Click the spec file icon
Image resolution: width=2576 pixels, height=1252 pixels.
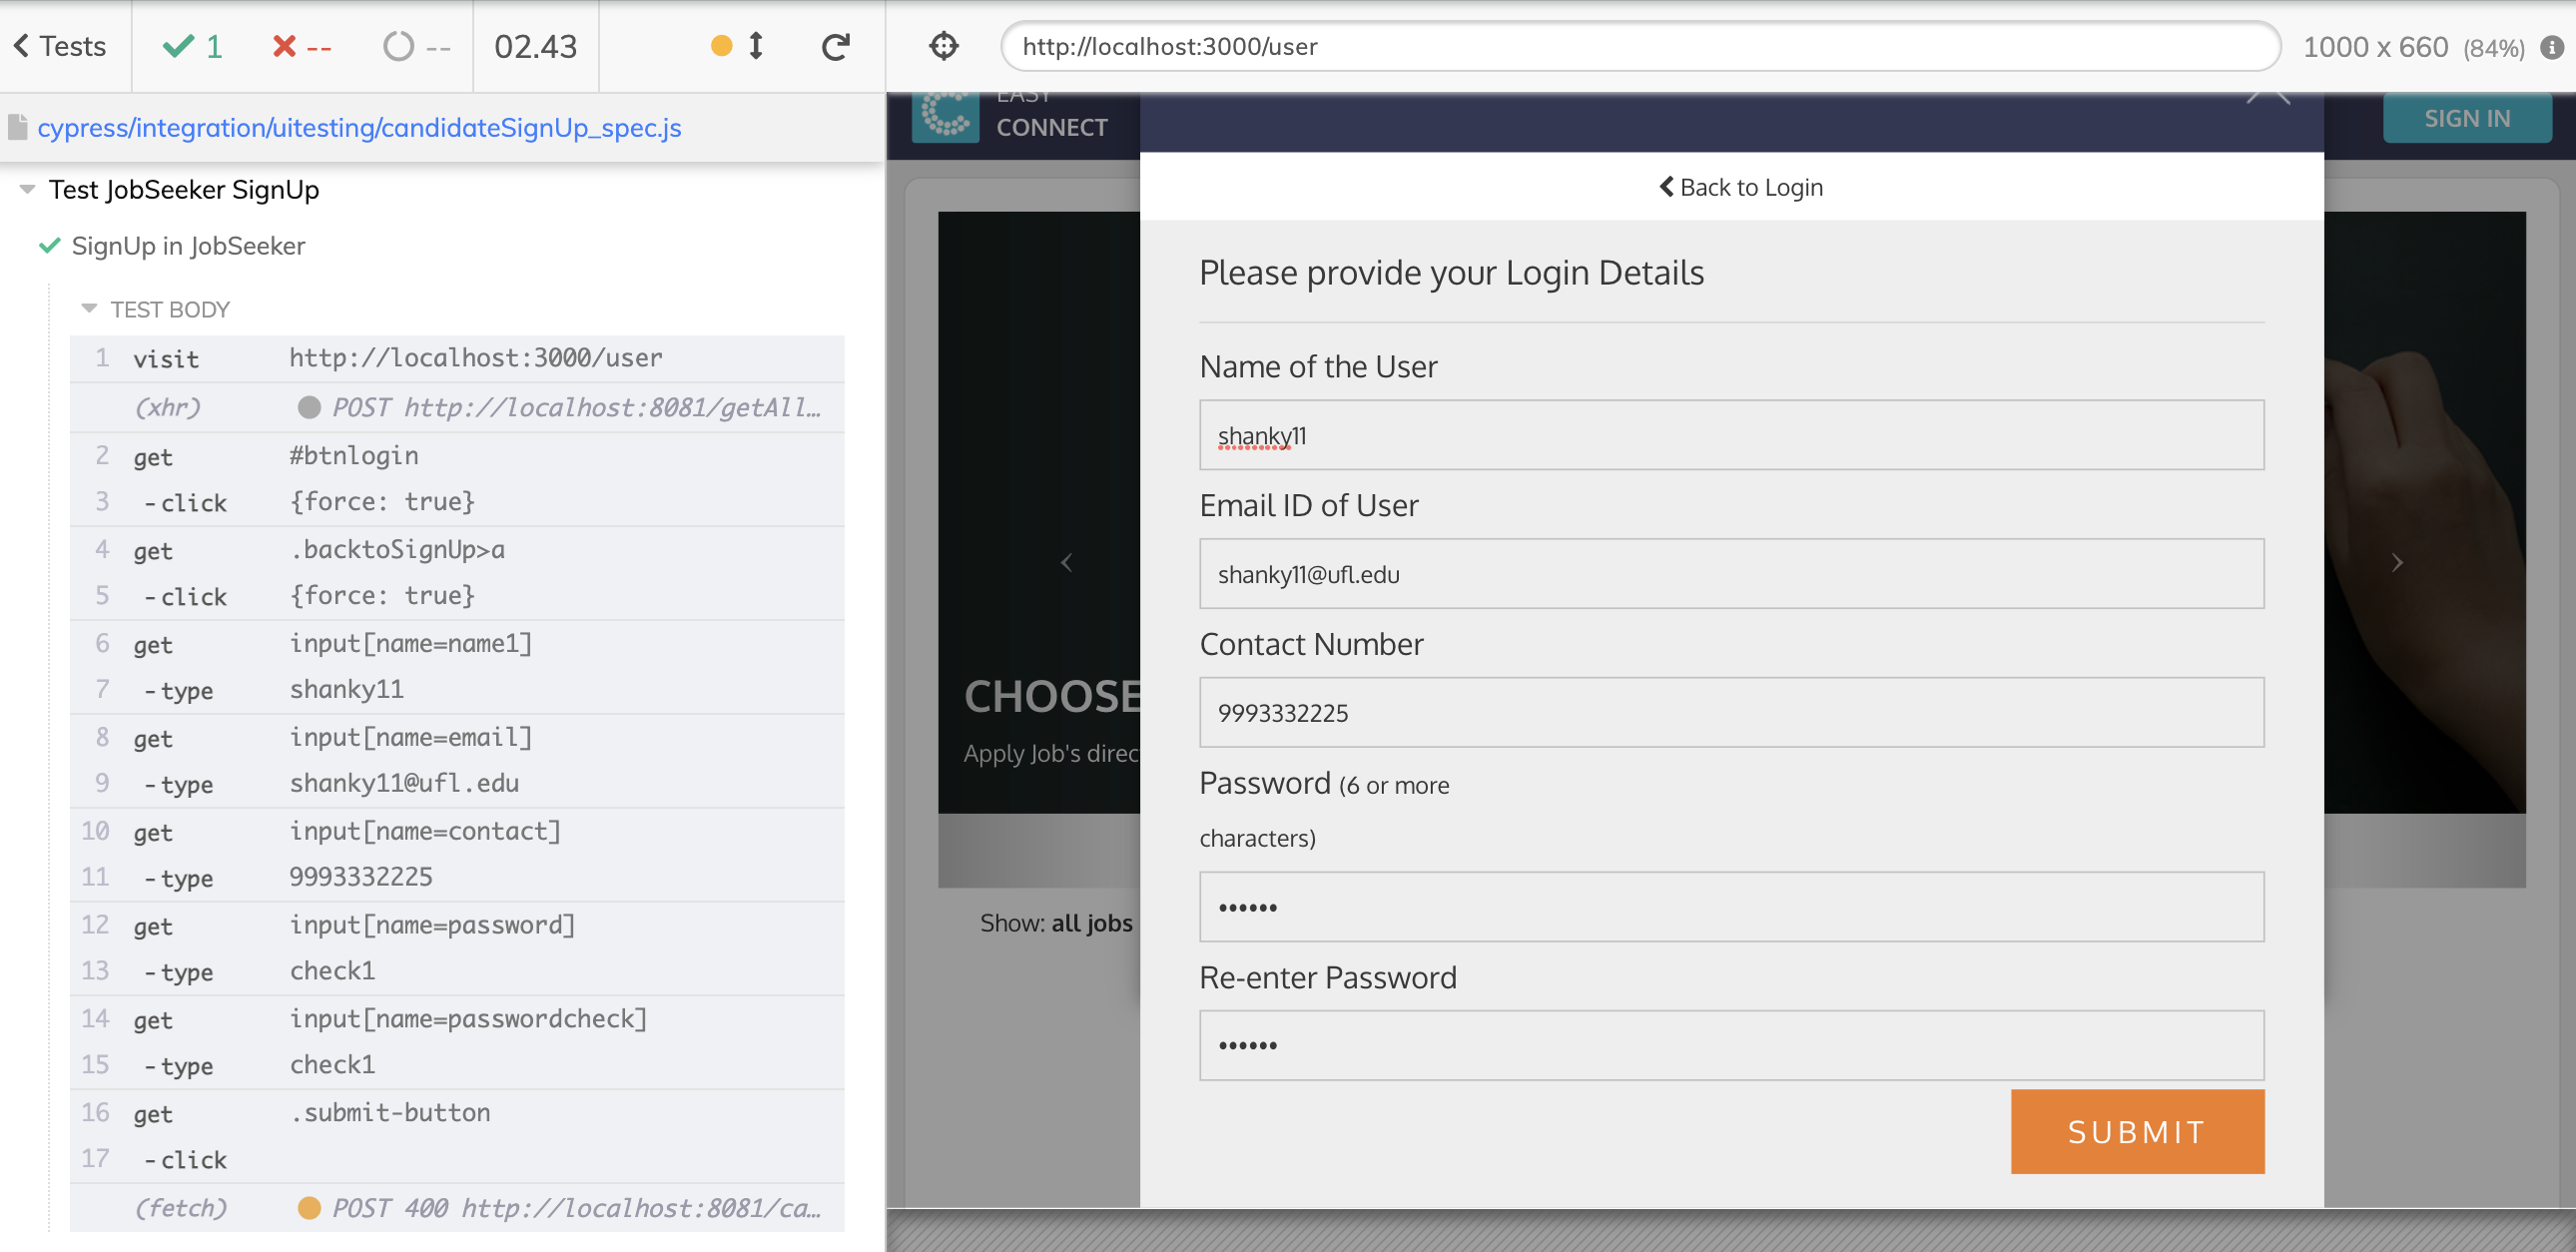17,128
